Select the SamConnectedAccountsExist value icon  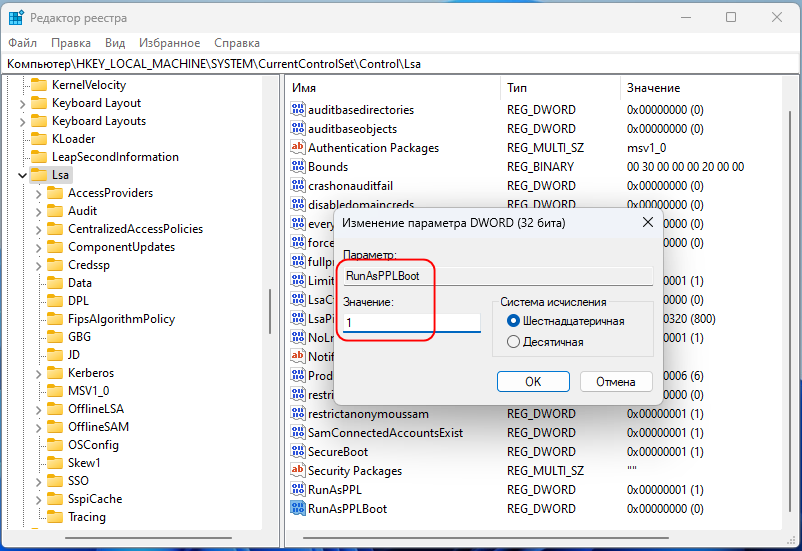click(x=298, y=432)
